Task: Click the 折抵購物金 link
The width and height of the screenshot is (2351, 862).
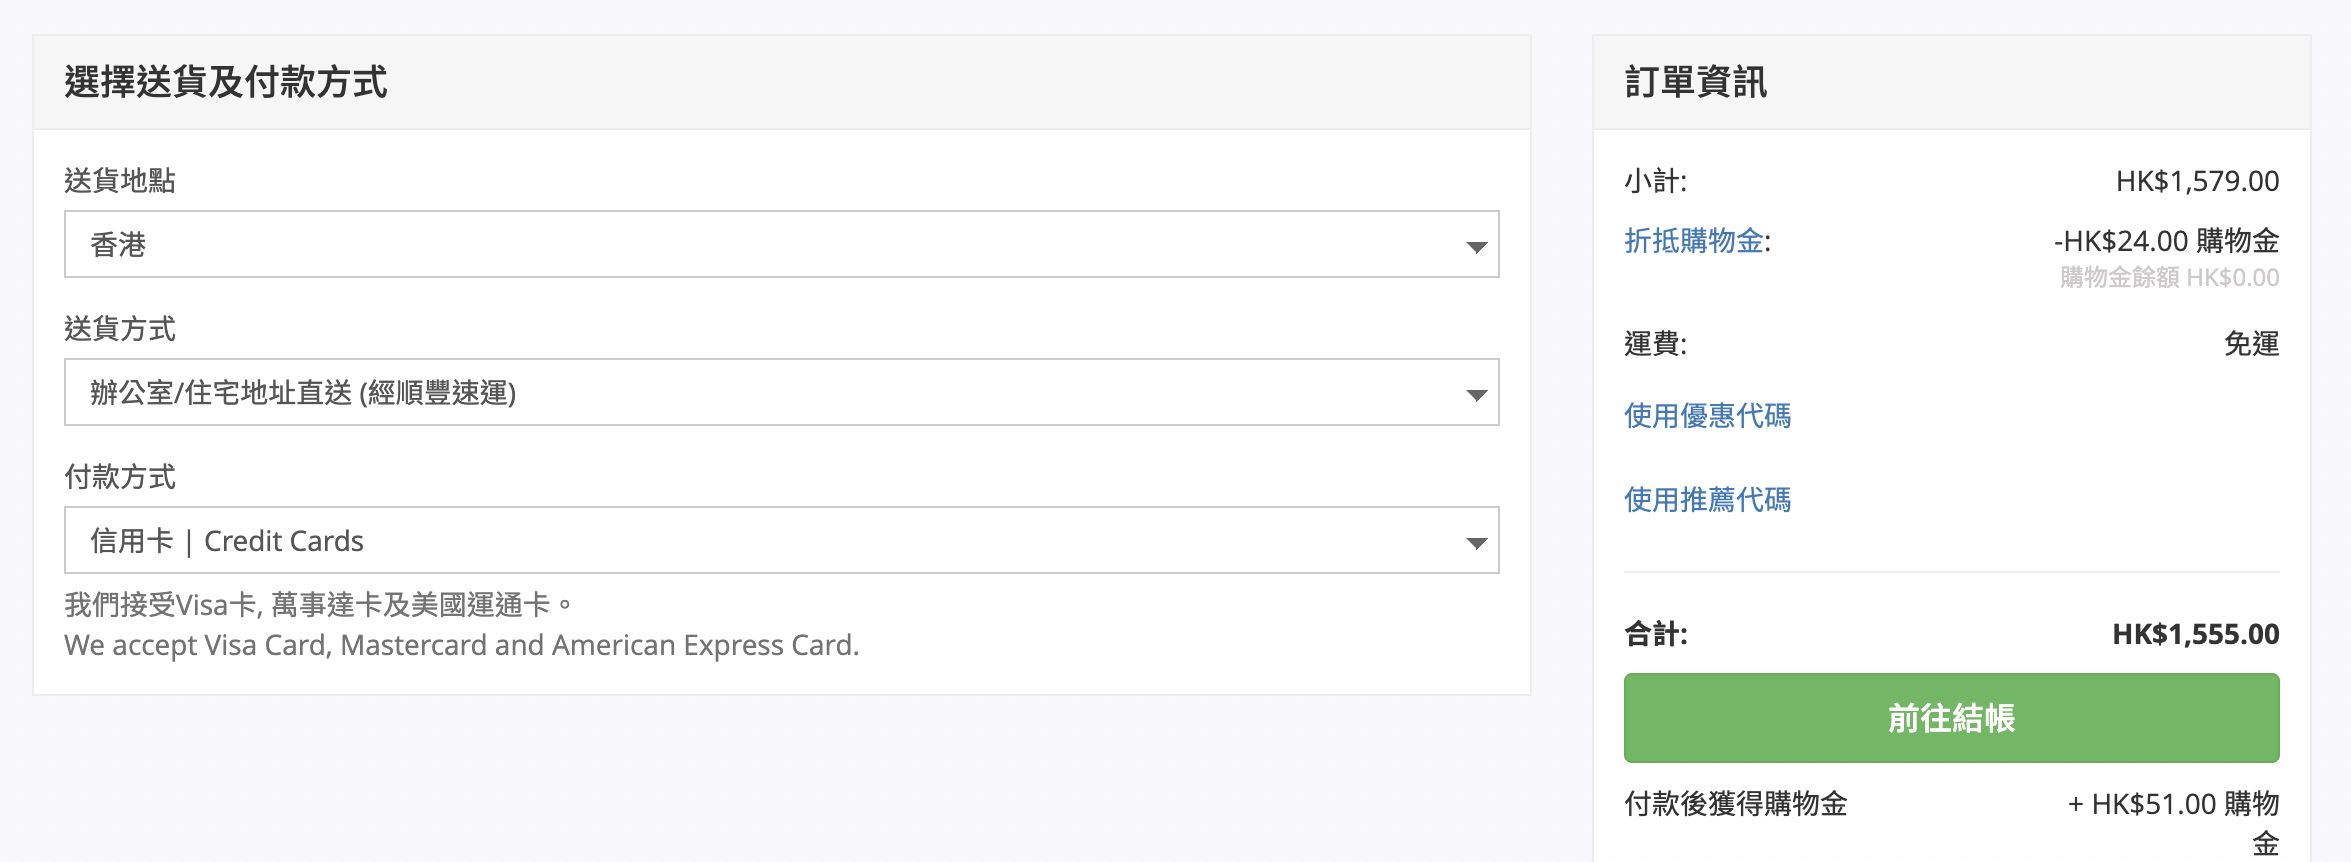Action: pos(1694,241)
